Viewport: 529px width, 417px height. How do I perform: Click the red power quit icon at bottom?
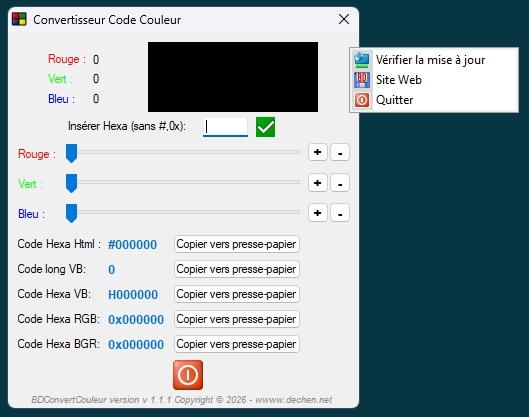tap(188, 375)
